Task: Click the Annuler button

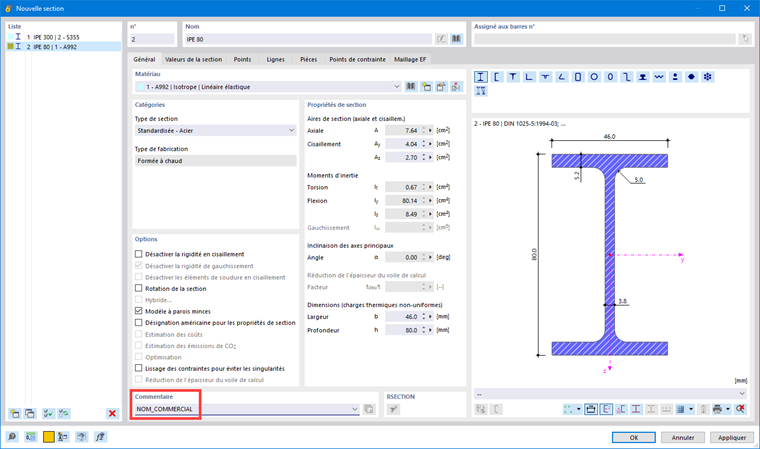Action: (x=682, y=437)
